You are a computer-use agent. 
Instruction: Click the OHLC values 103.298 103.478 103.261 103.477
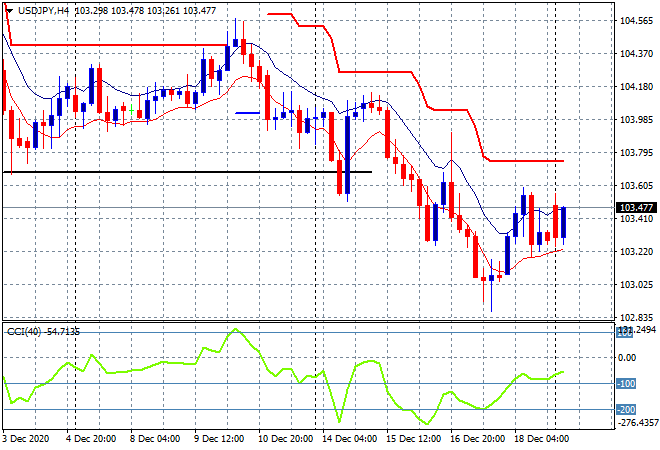[145, 11]
